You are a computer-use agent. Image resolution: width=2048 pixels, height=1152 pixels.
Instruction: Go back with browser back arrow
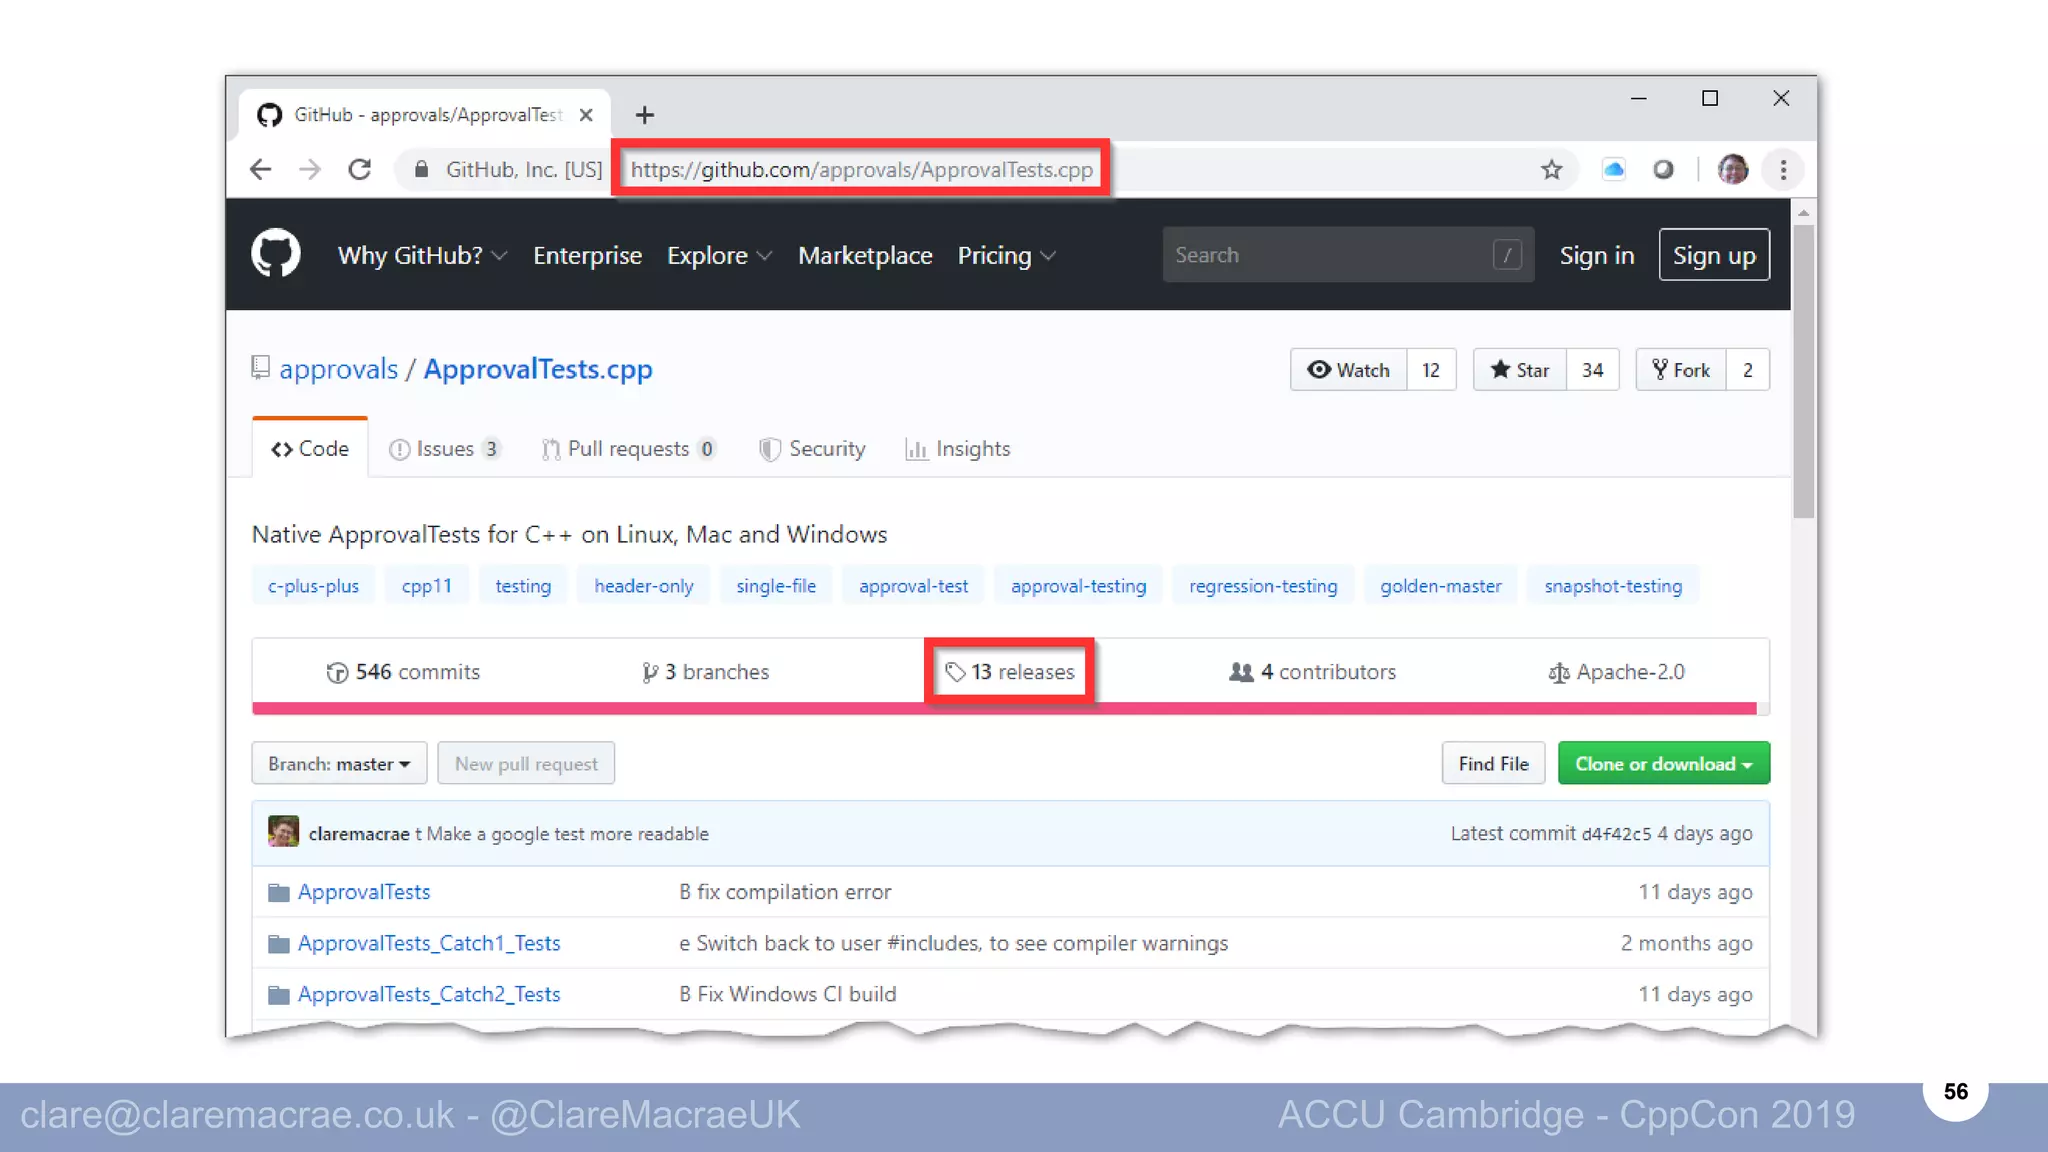(x=261, y=170)
